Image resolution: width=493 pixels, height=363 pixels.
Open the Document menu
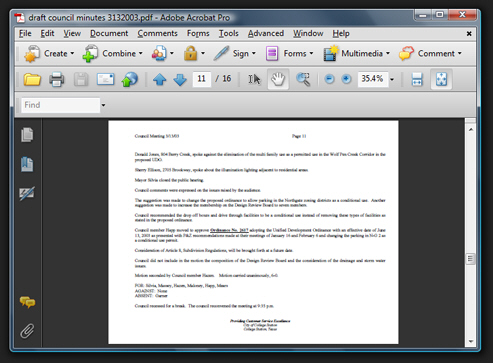pyautogui.click(x=109, y=33)
